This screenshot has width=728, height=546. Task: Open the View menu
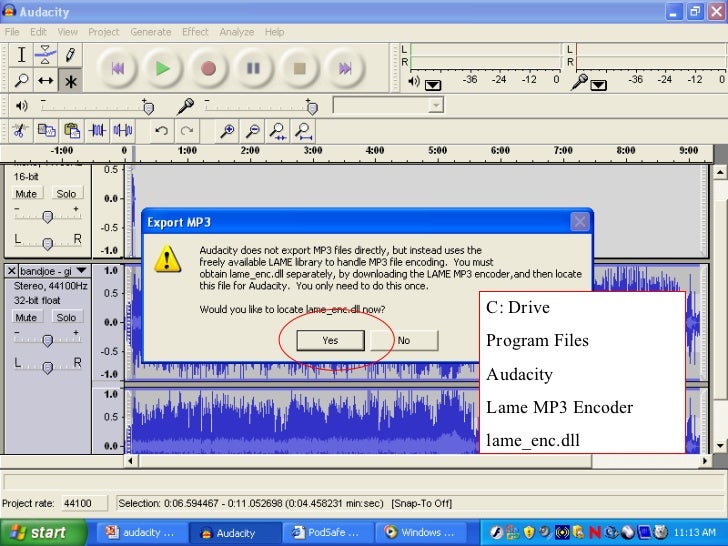(x=68, y=32)
